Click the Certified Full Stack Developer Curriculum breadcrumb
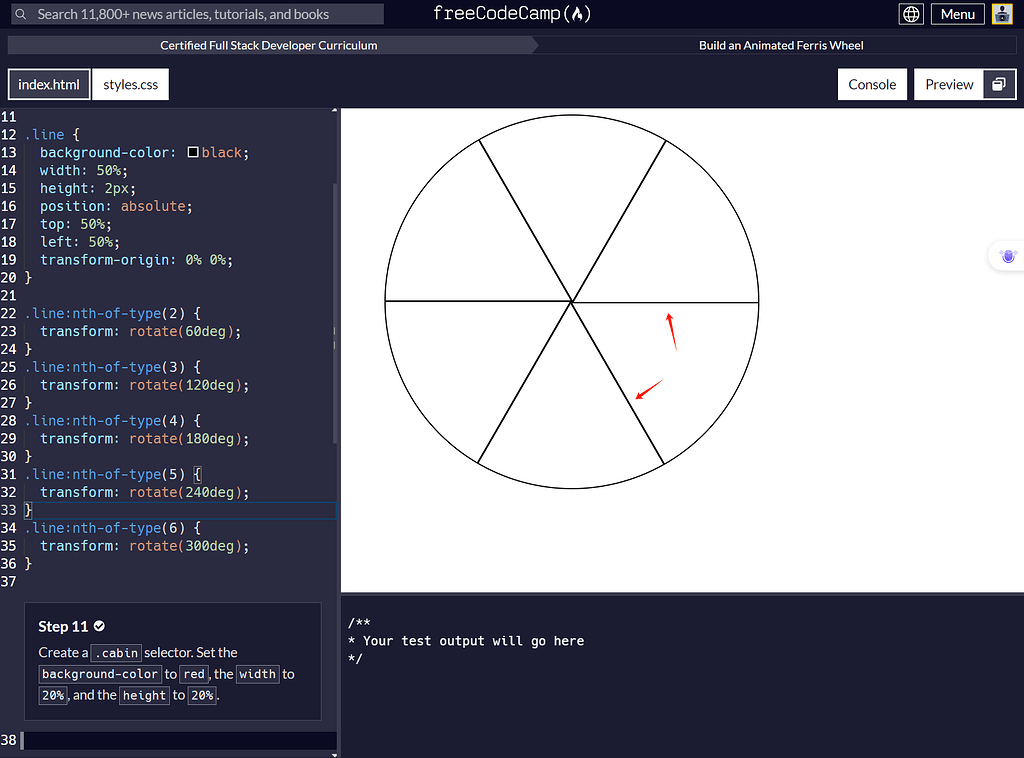The height and width of the screenshot is (758, 1024). click(268, 45)
